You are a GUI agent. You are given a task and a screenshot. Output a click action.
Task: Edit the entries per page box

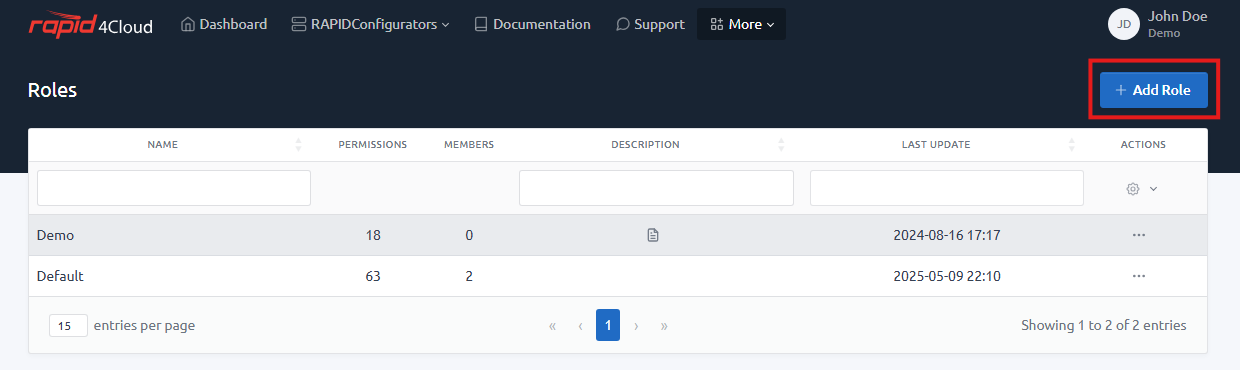tap(68, 325)
